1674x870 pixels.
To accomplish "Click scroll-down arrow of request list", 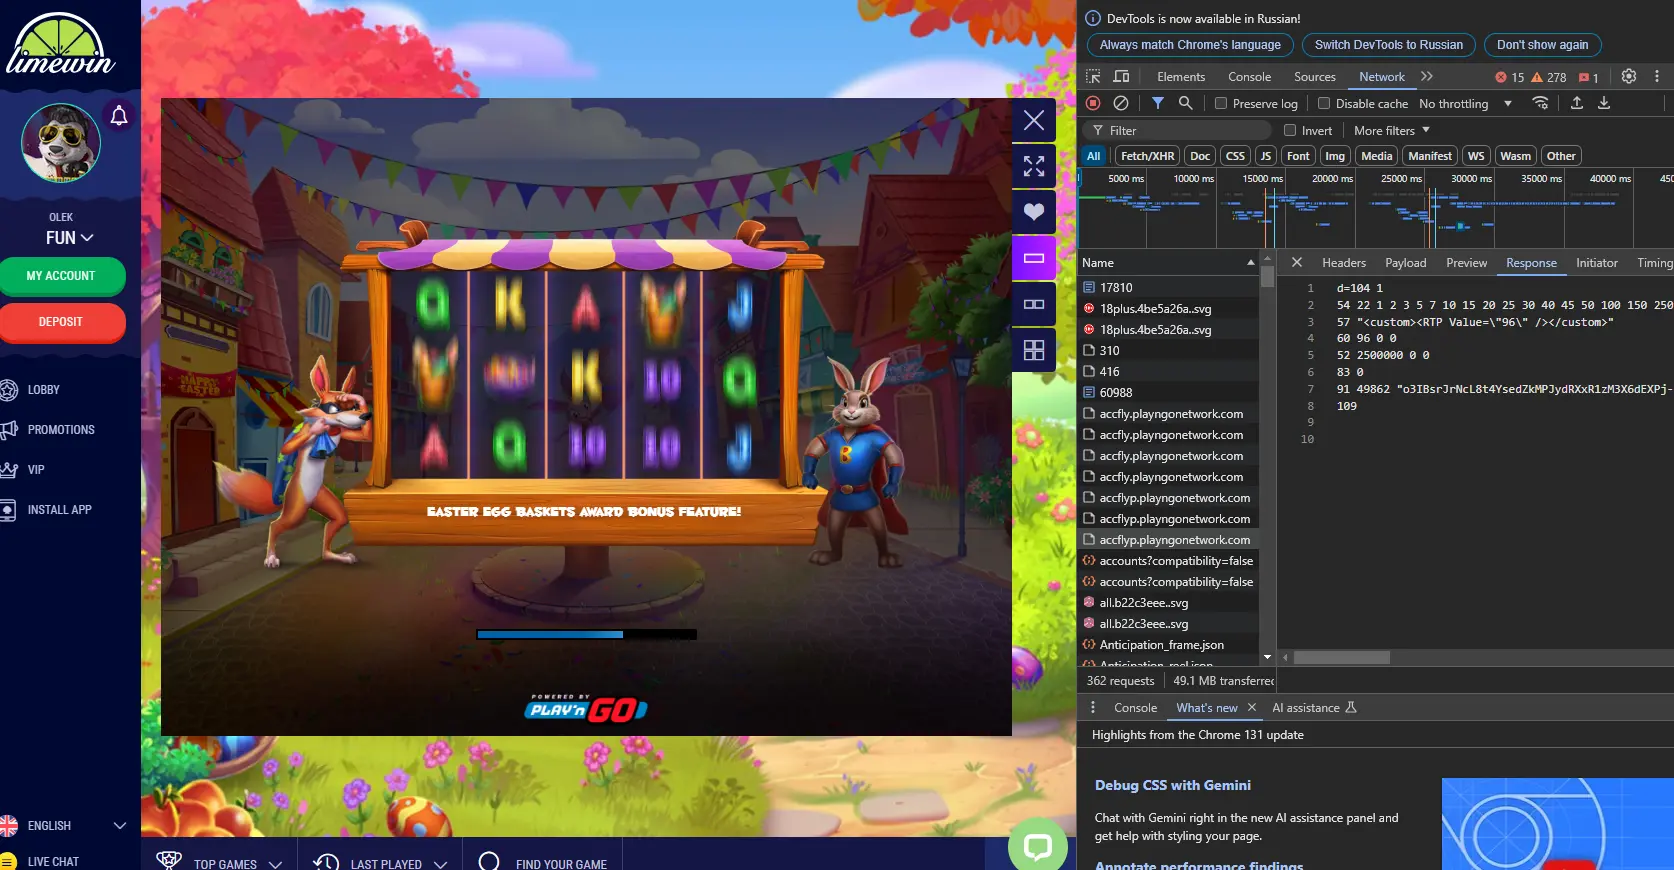I will point(1267,657).
